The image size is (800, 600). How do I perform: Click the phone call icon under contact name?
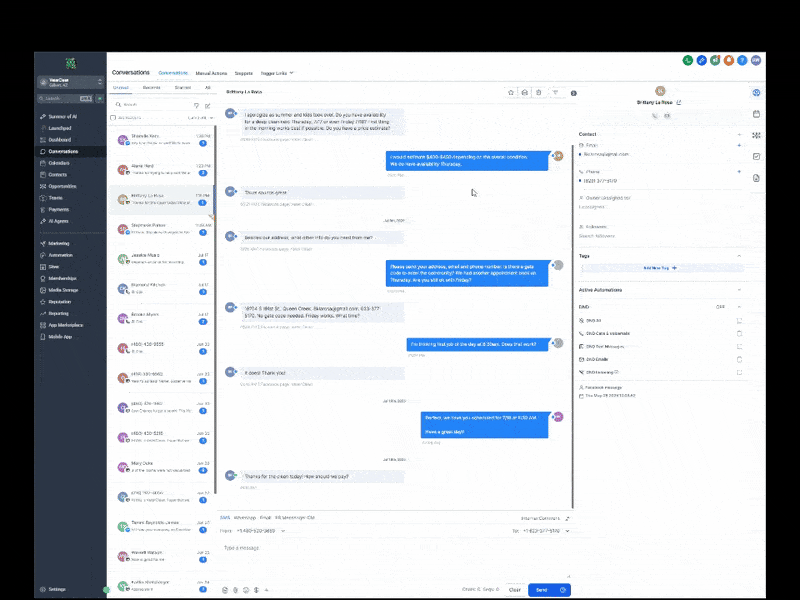click(655, 116)
